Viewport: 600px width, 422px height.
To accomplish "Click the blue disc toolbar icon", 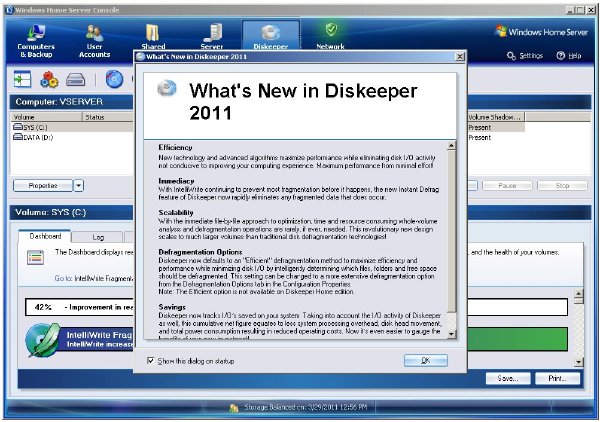I will pos(114,79).
